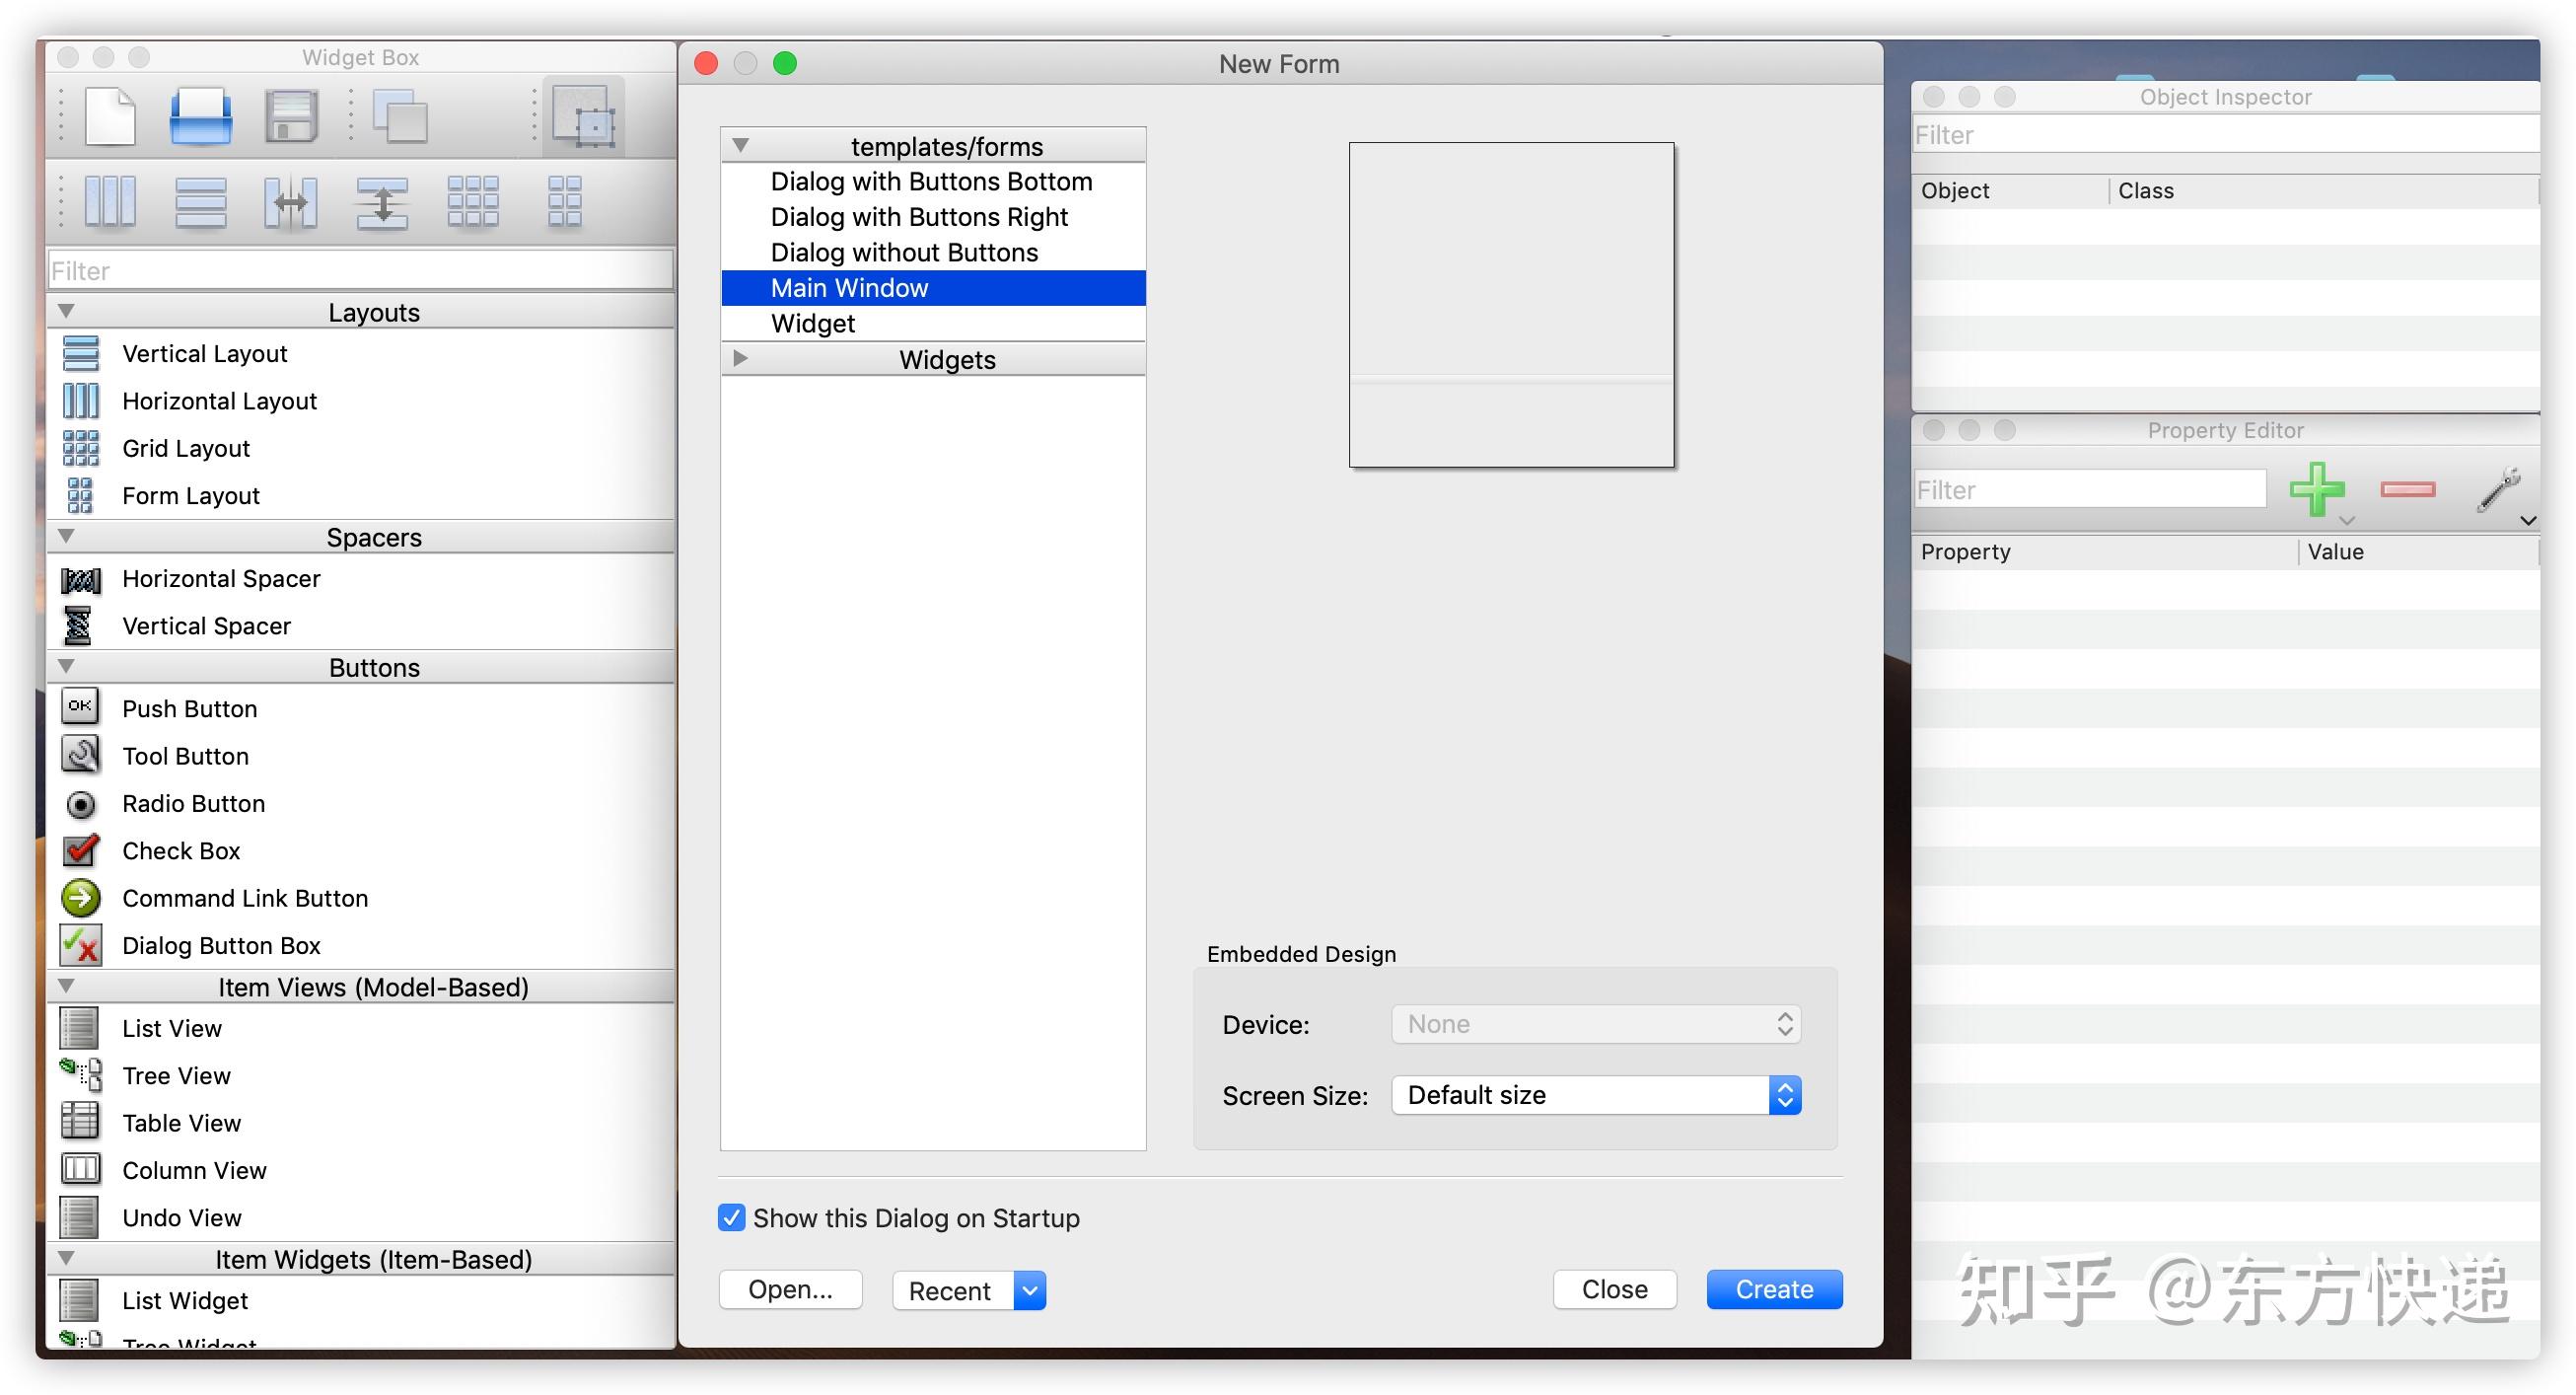Screen dimensions: 2576x1395
Task: Click the blue Open file icon in toolbar
Action: [201, 117]
